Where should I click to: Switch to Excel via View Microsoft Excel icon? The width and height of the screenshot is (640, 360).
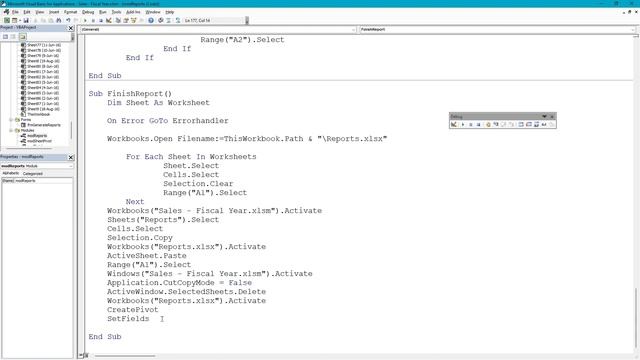click(x=7, y=20)
